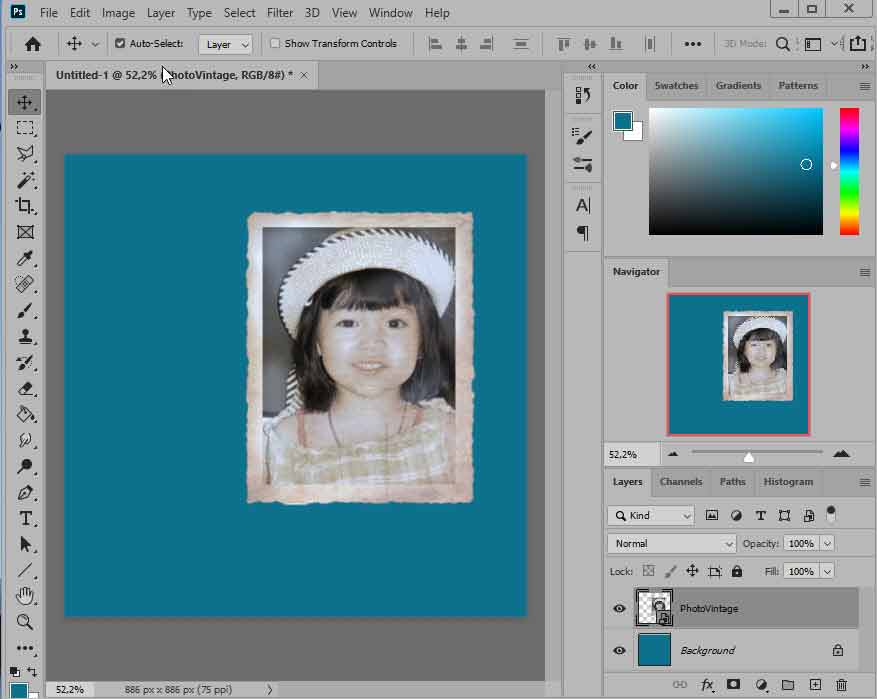Open the Layer menu

click(x=161, y=12)
